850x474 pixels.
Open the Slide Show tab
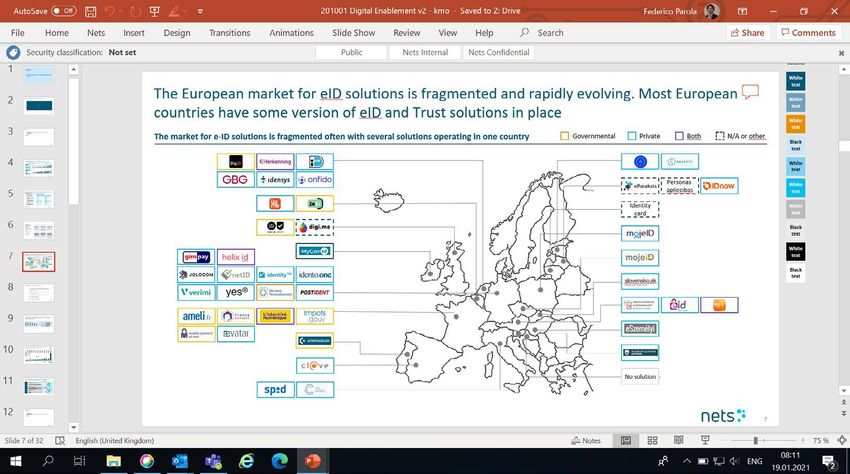[x=353, y=33]
